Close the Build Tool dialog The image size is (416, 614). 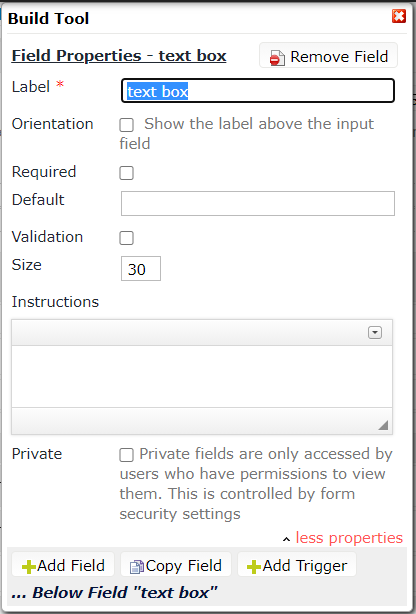pyautogui.click(x=399, y=16)
